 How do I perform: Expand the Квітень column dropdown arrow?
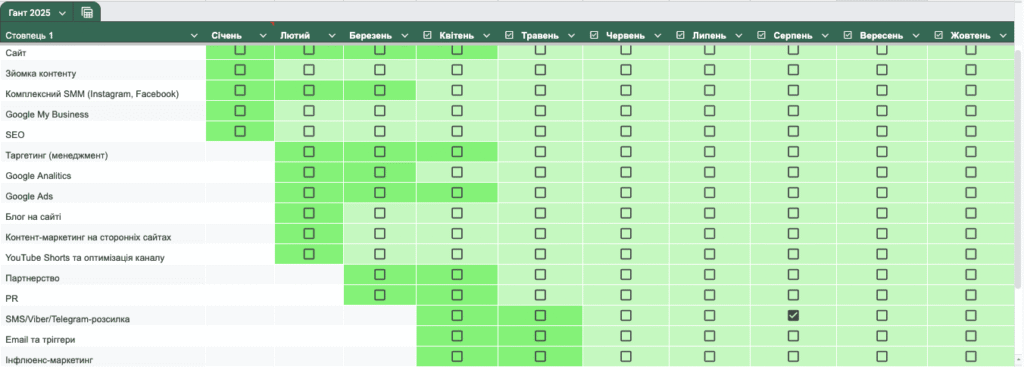(487, 35)
